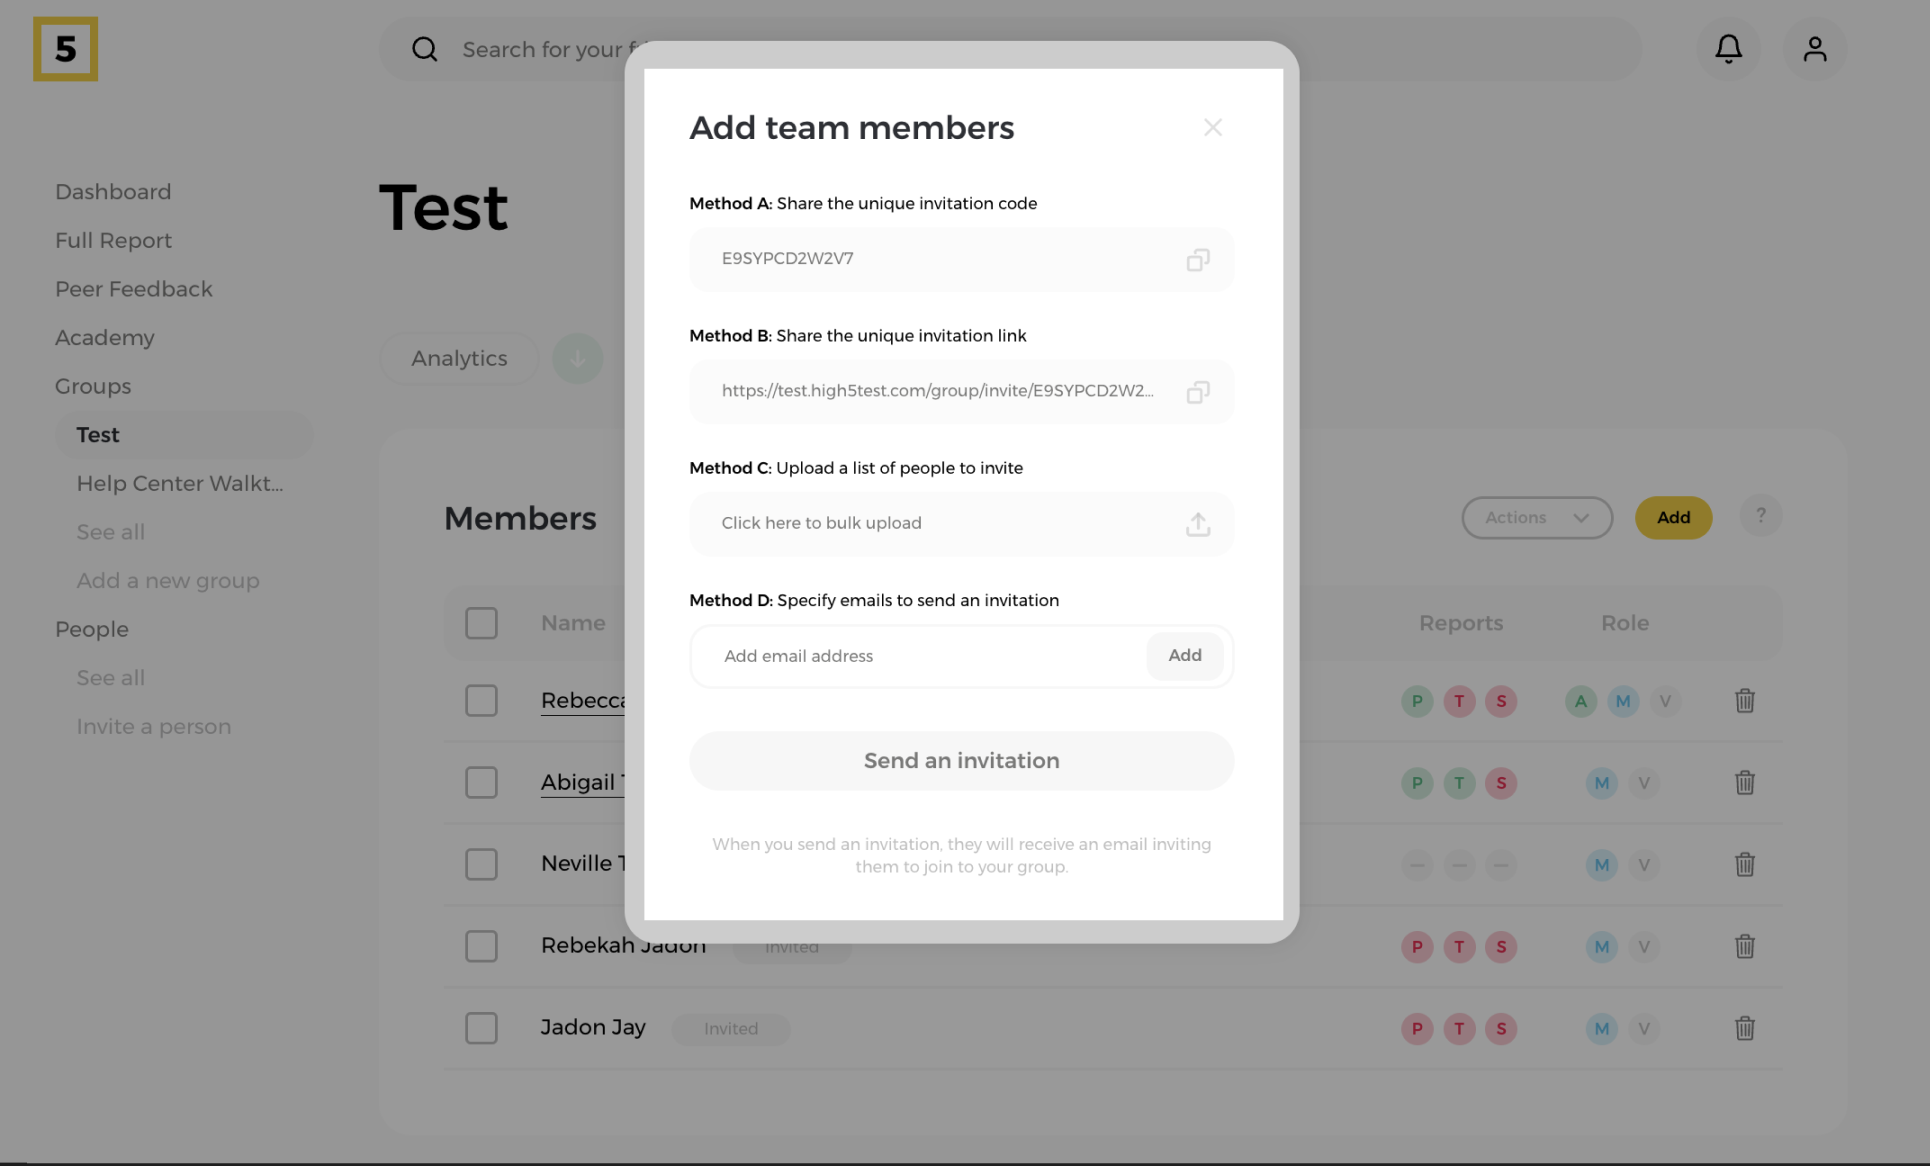Click the download arrow next to Analytics
The height and width of the screenshot is (1166, 1930).
[578, 358]
